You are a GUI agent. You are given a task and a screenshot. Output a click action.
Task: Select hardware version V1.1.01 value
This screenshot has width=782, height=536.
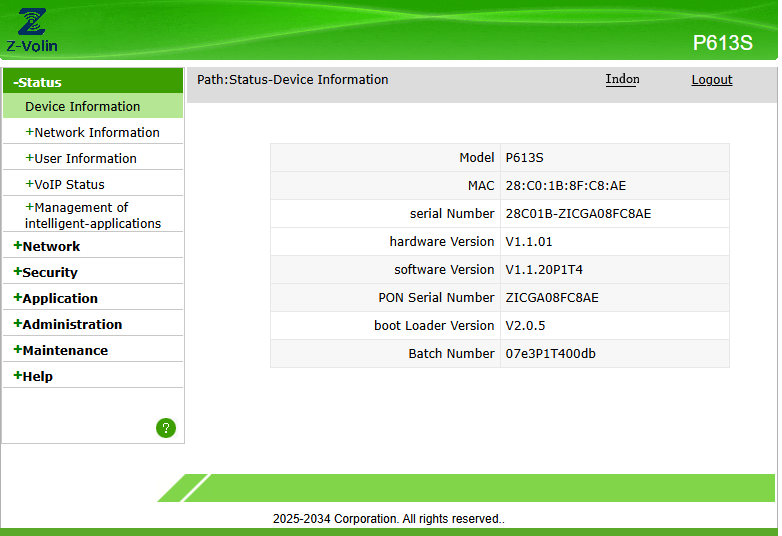pos(529,242)
